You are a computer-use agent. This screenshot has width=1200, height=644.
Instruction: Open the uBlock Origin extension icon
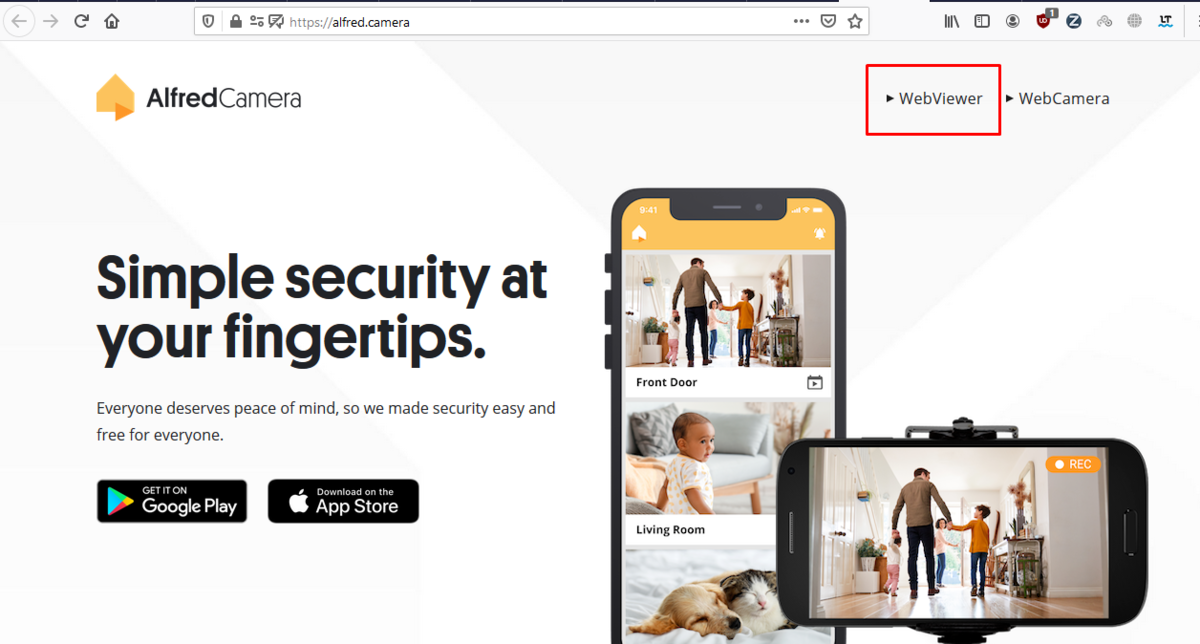coord(1044,20)
